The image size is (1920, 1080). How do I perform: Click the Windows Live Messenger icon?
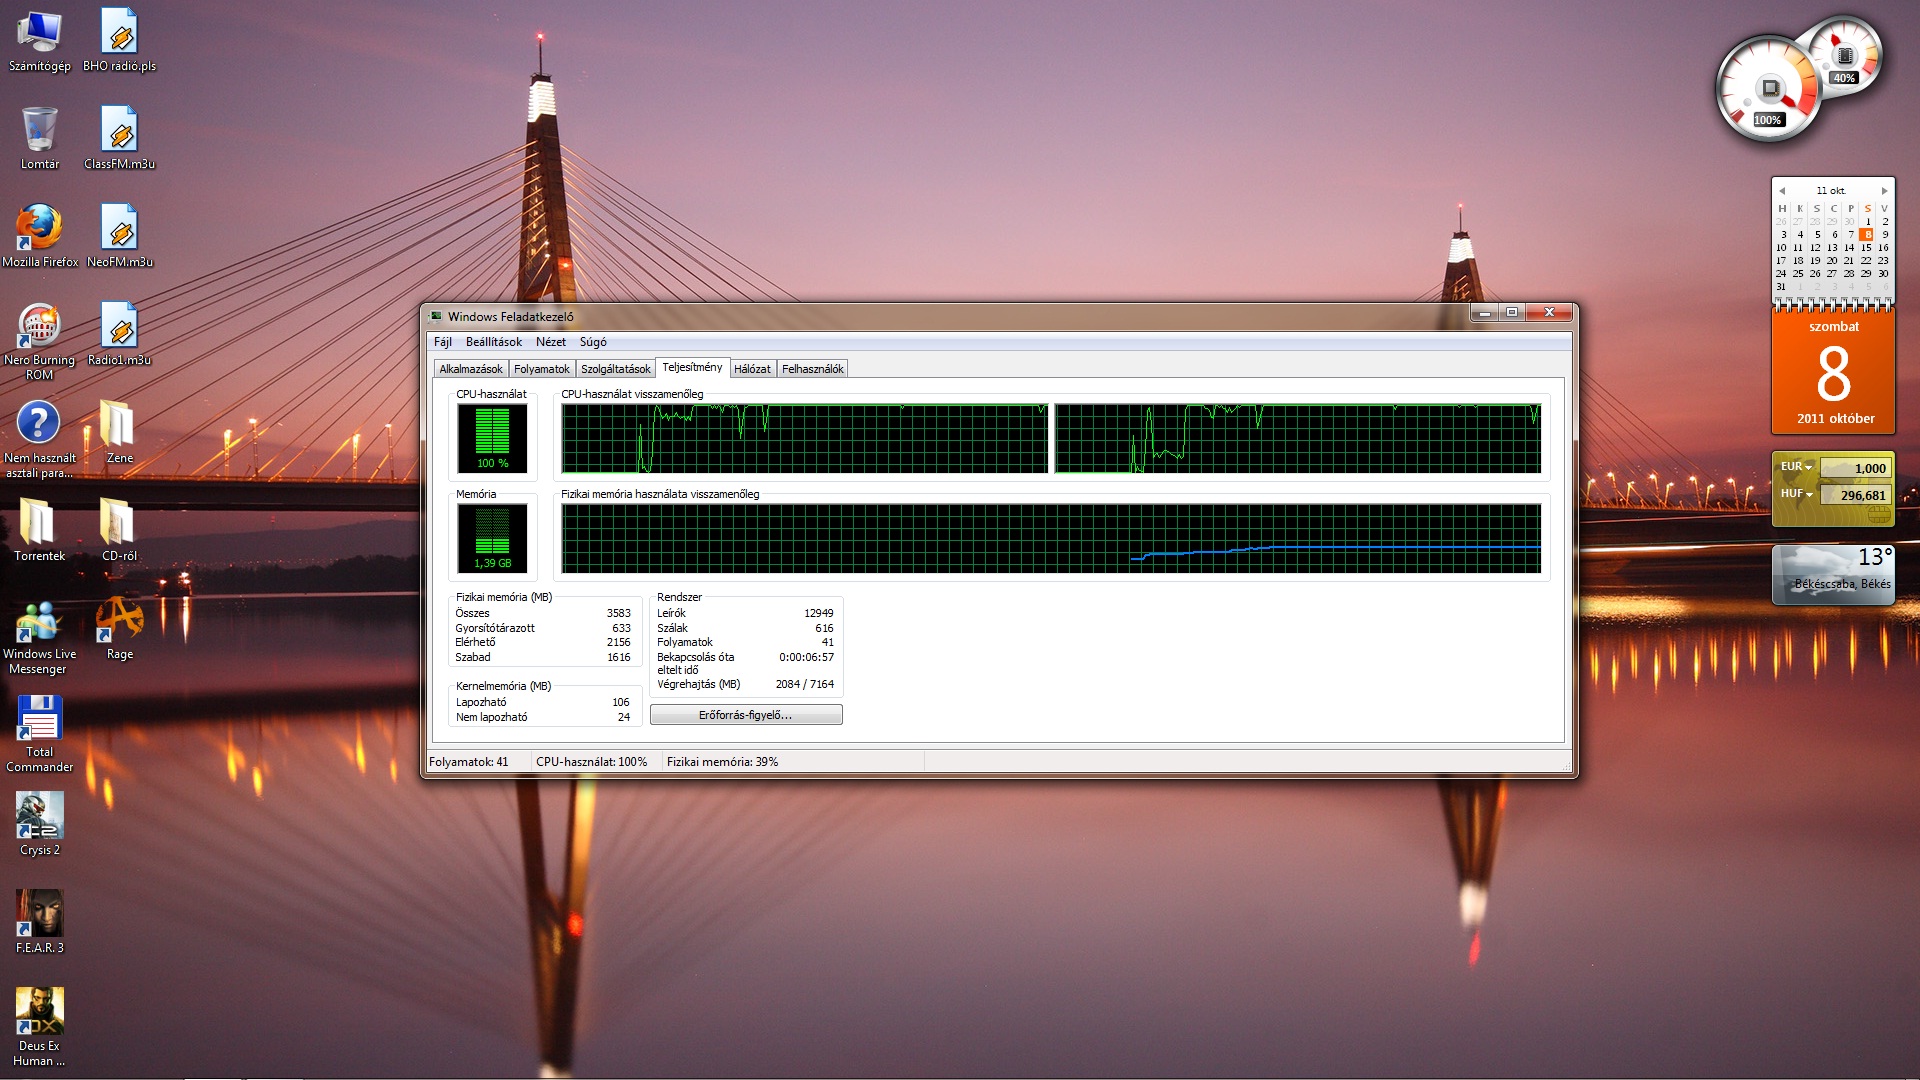tap(39, 622)
